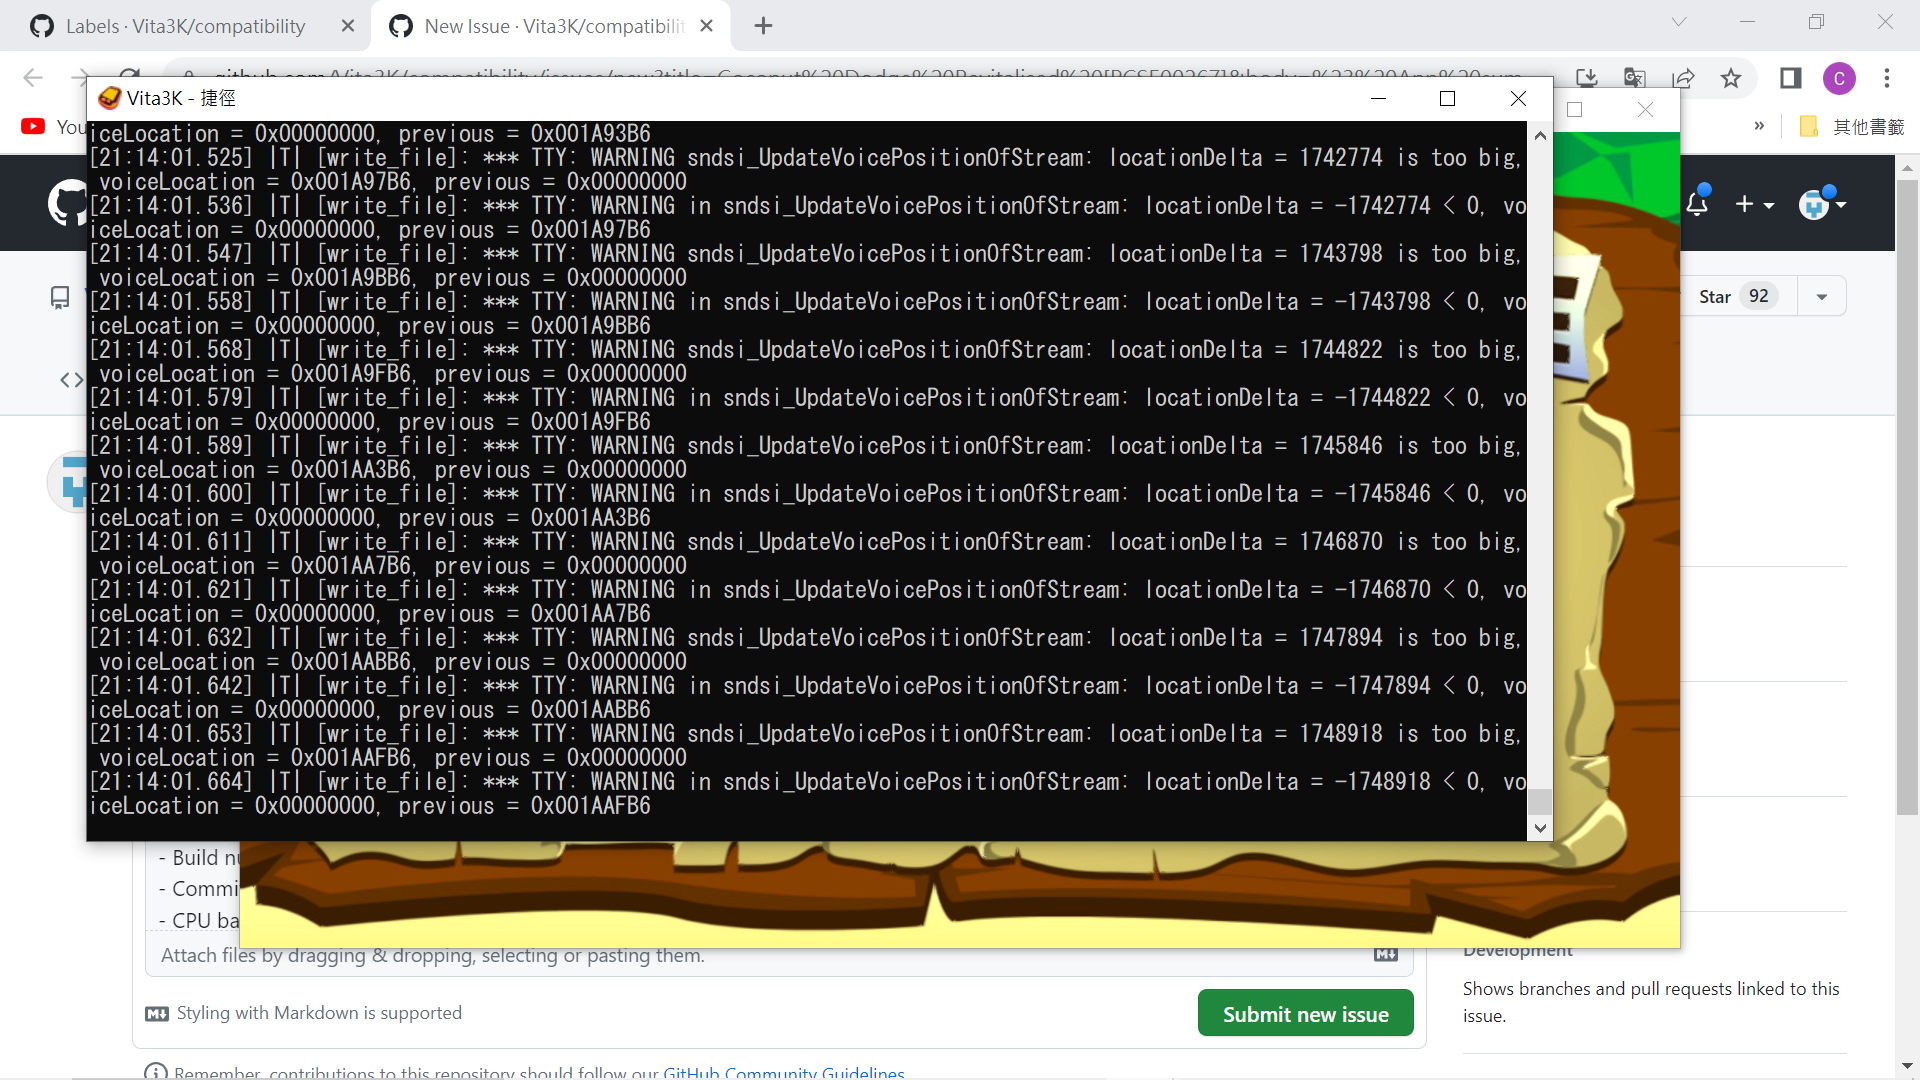
Task: Translate the page with Google Translate icon
Action: [1636, 78]
